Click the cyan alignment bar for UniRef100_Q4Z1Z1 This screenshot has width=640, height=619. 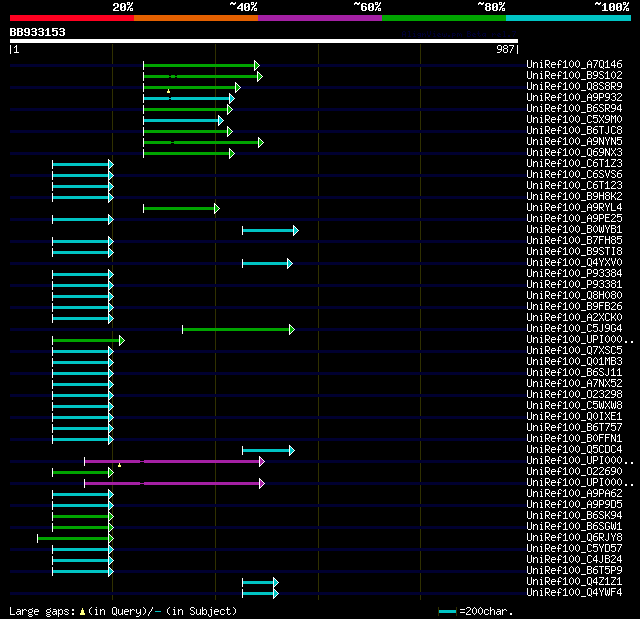(x=260, y=582)
